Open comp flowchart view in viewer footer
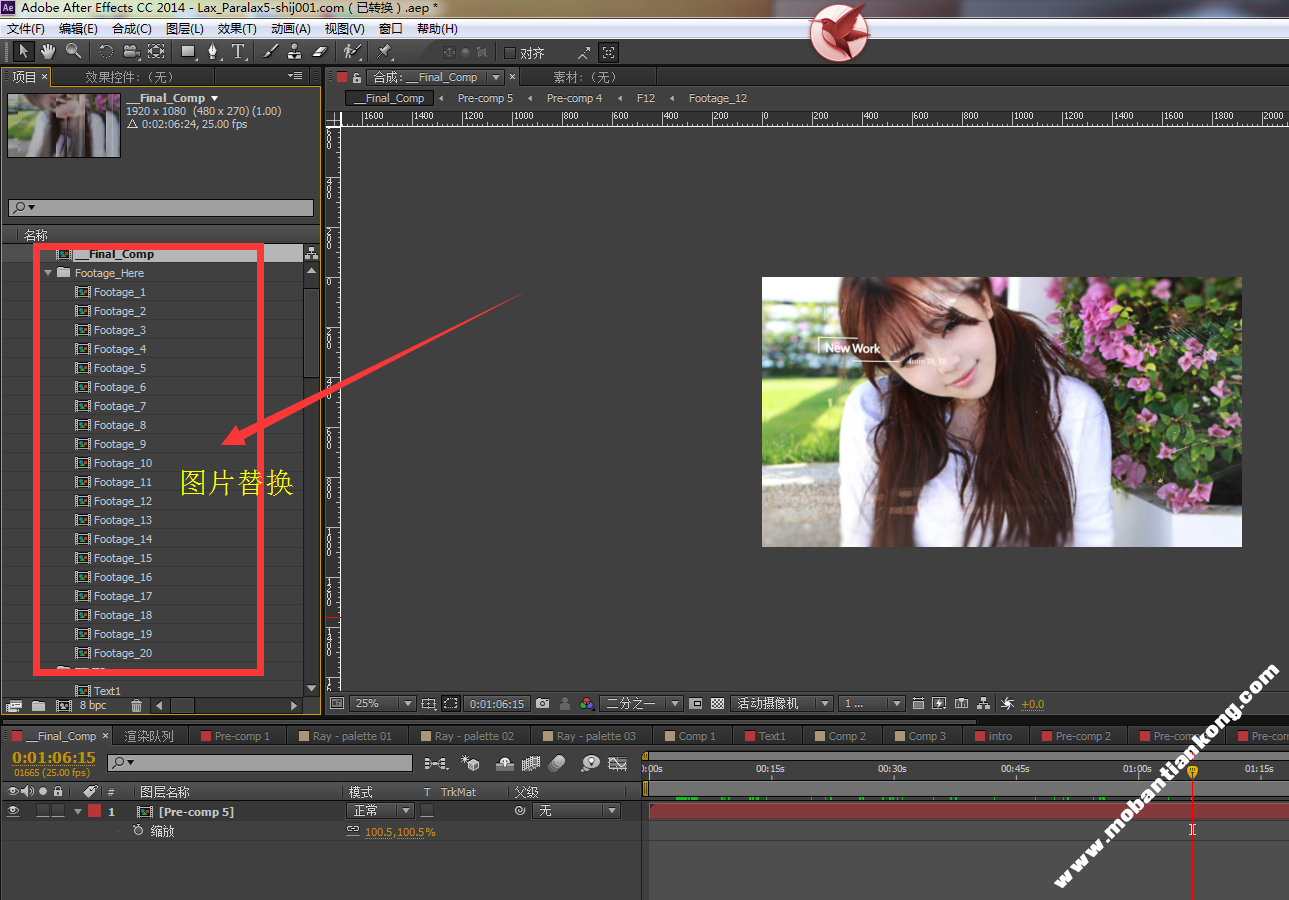 [x=984, y=704]
